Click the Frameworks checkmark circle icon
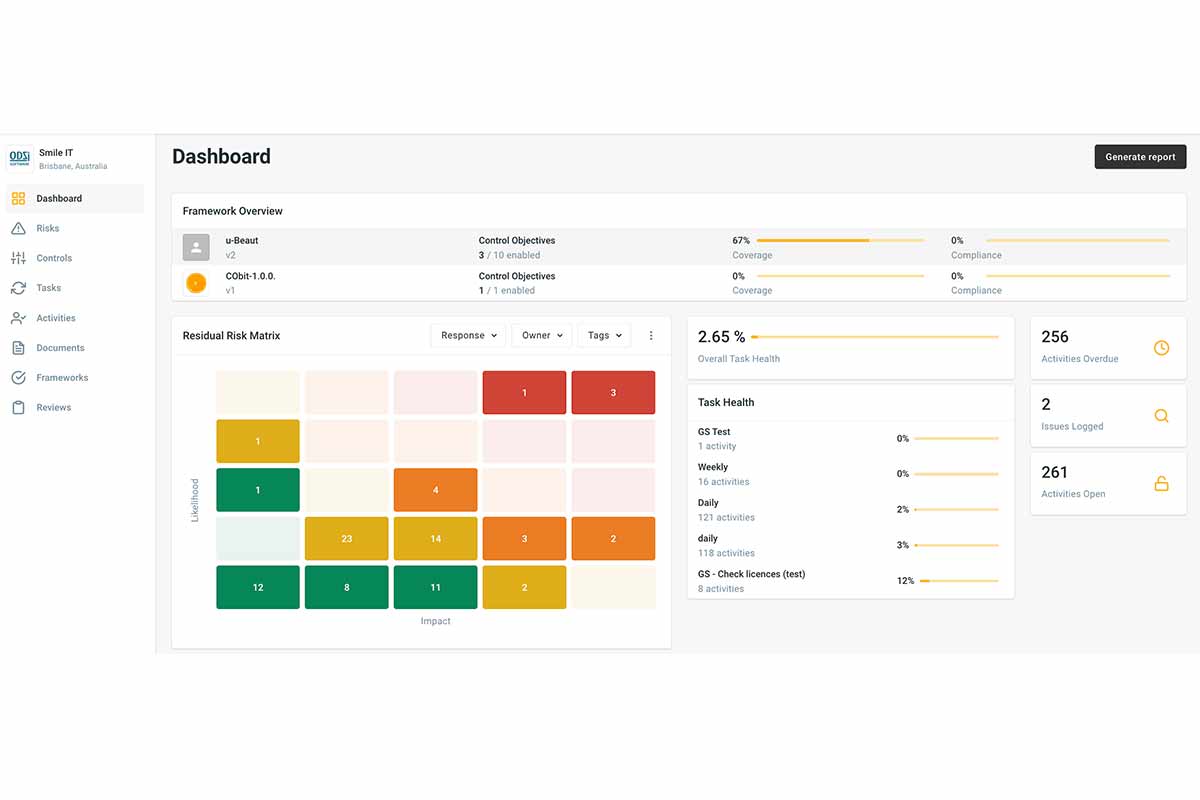This screenshot has height=800, width=1200. click(18, 378)
